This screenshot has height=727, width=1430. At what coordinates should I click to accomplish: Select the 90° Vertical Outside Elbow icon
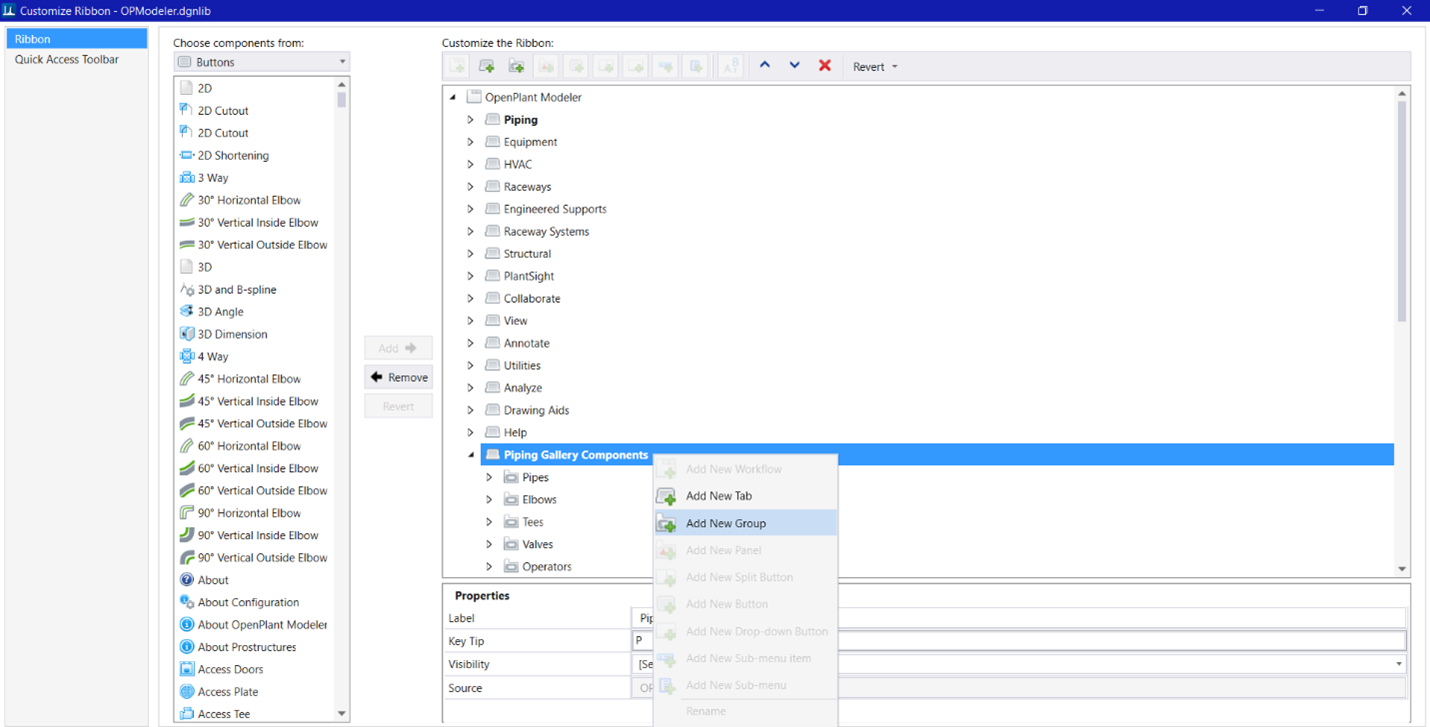187,557
